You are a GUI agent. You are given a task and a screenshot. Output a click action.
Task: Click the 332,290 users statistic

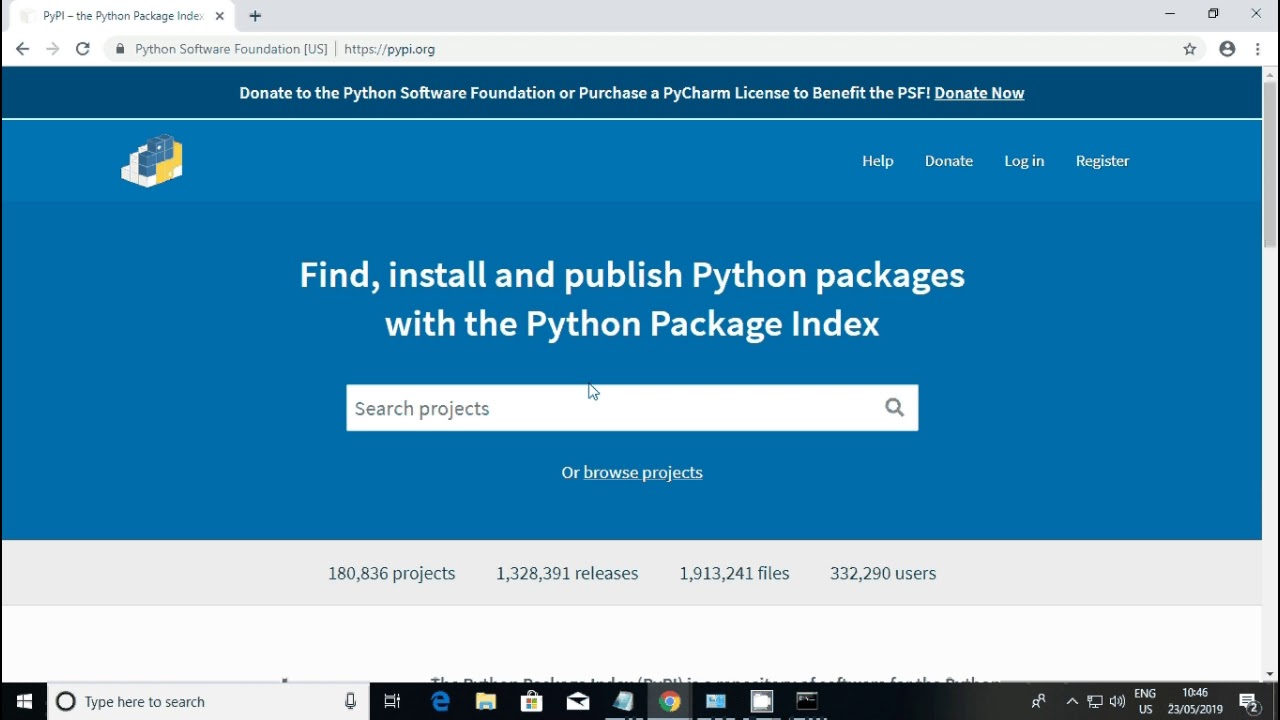[x=883, y=573]
